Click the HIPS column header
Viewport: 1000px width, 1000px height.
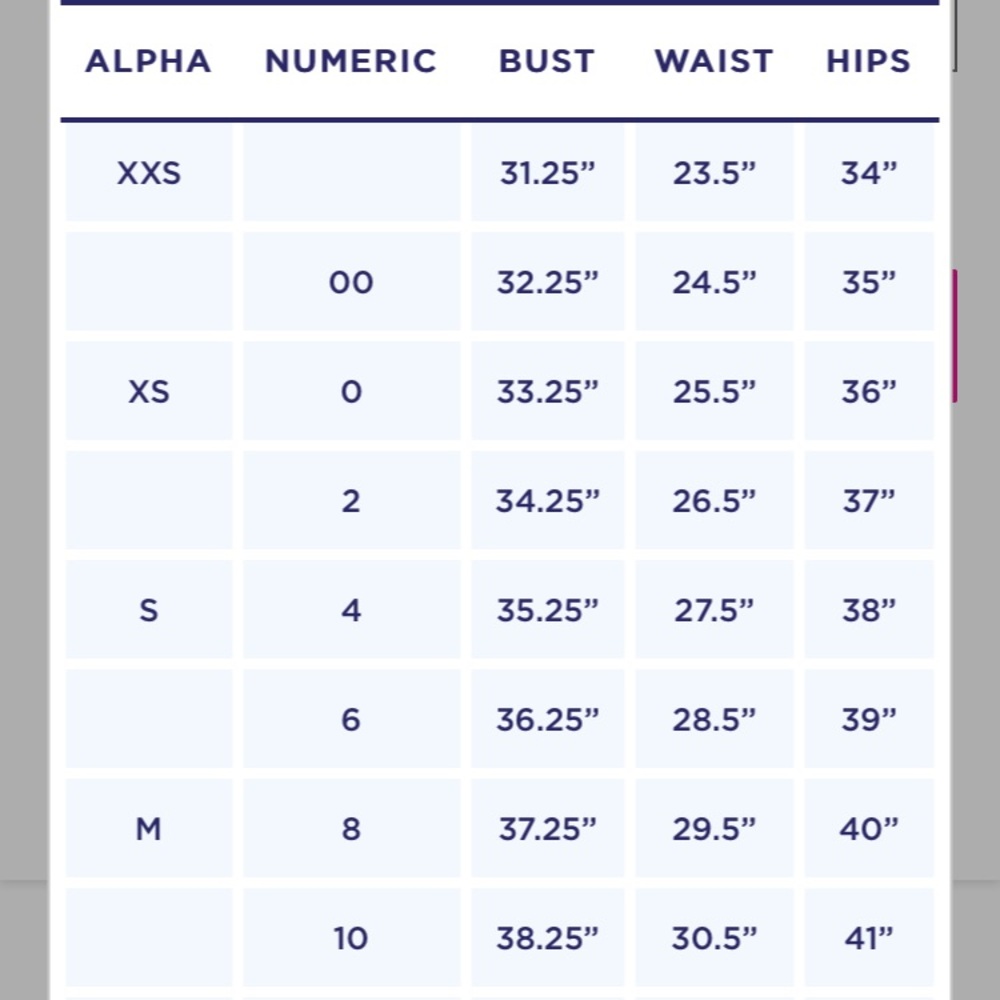[x=868, y=61]
